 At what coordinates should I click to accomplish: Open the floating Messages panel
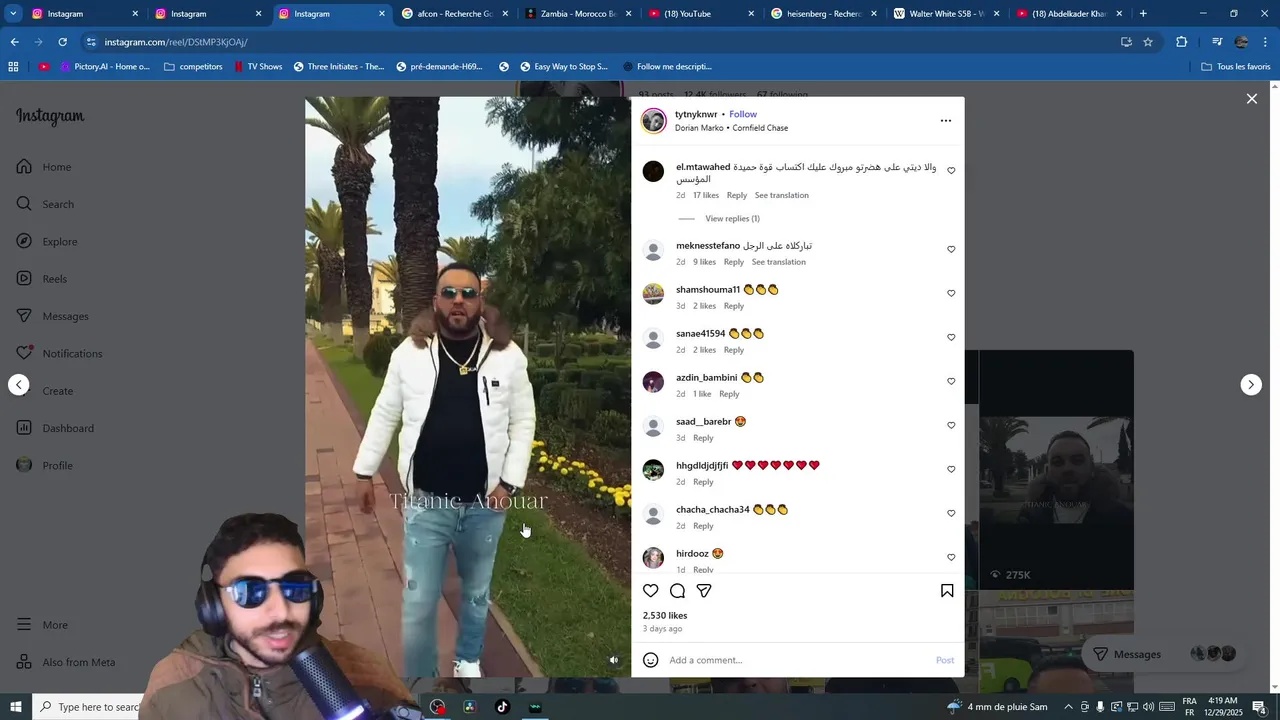pos(1164,654)
